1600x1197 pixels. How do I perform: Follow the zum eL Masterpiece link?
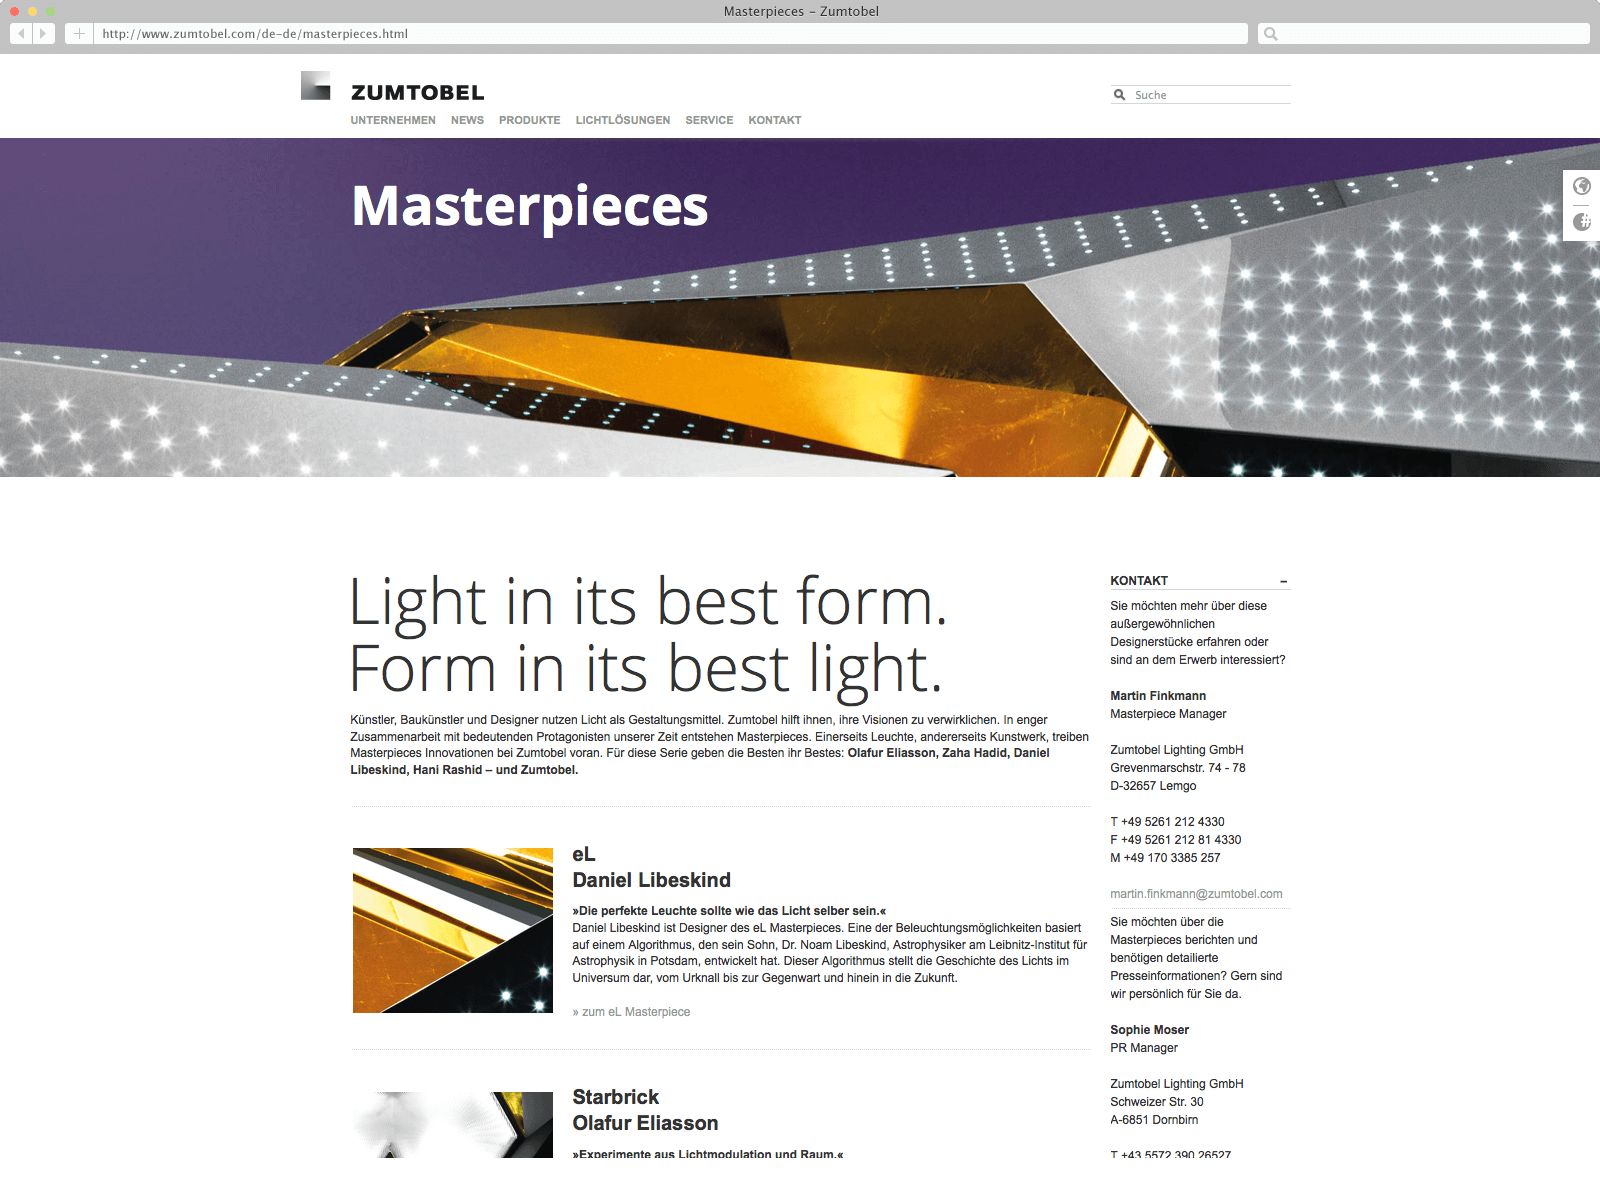[631, 1012]
